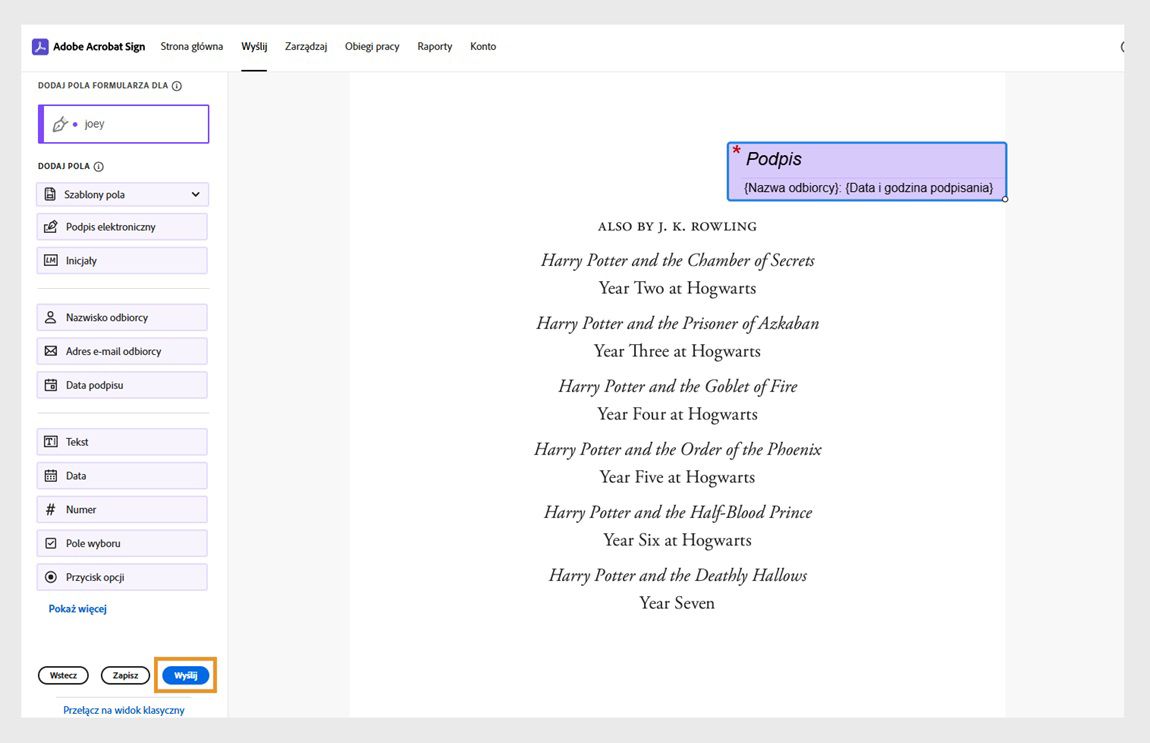Viewport: 1150px width, 743px height.
Task: Add Data podpisu field
Action: [122, 385]
